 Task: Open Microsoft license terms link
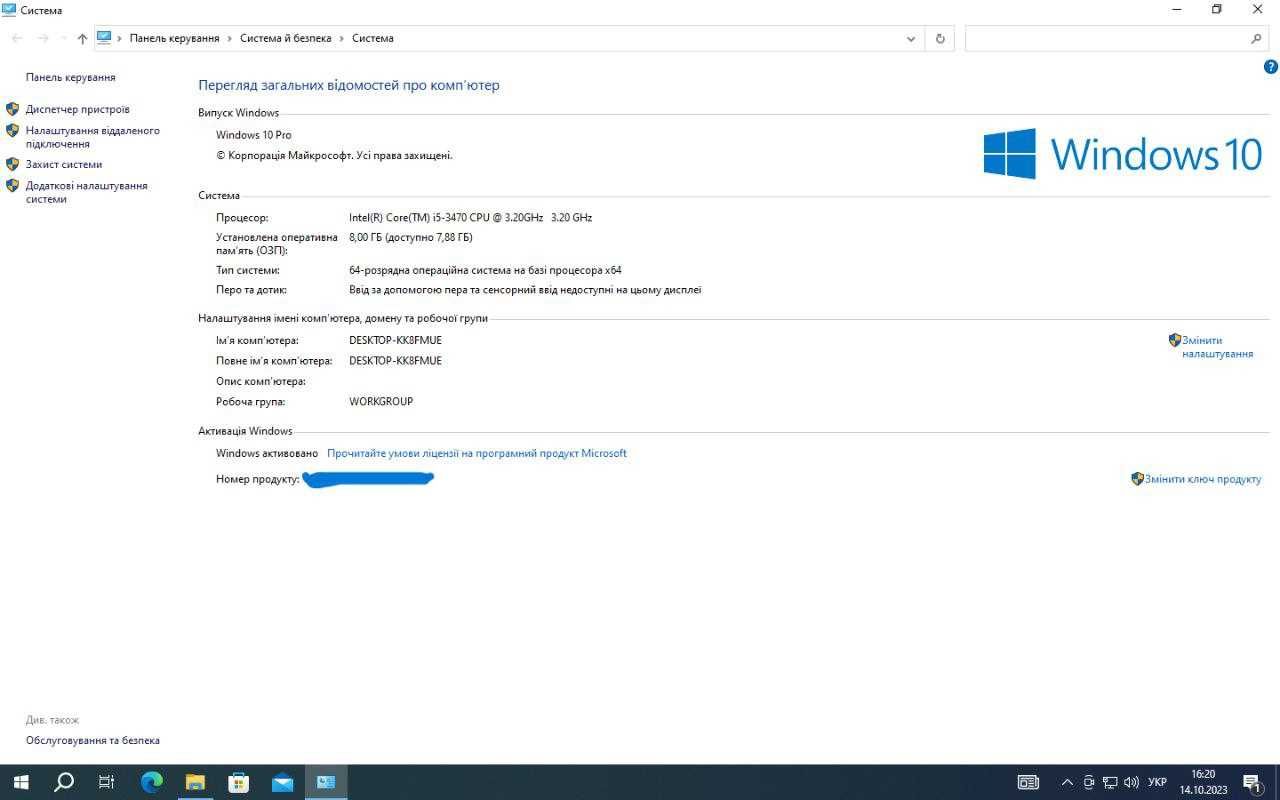[477, 453]
